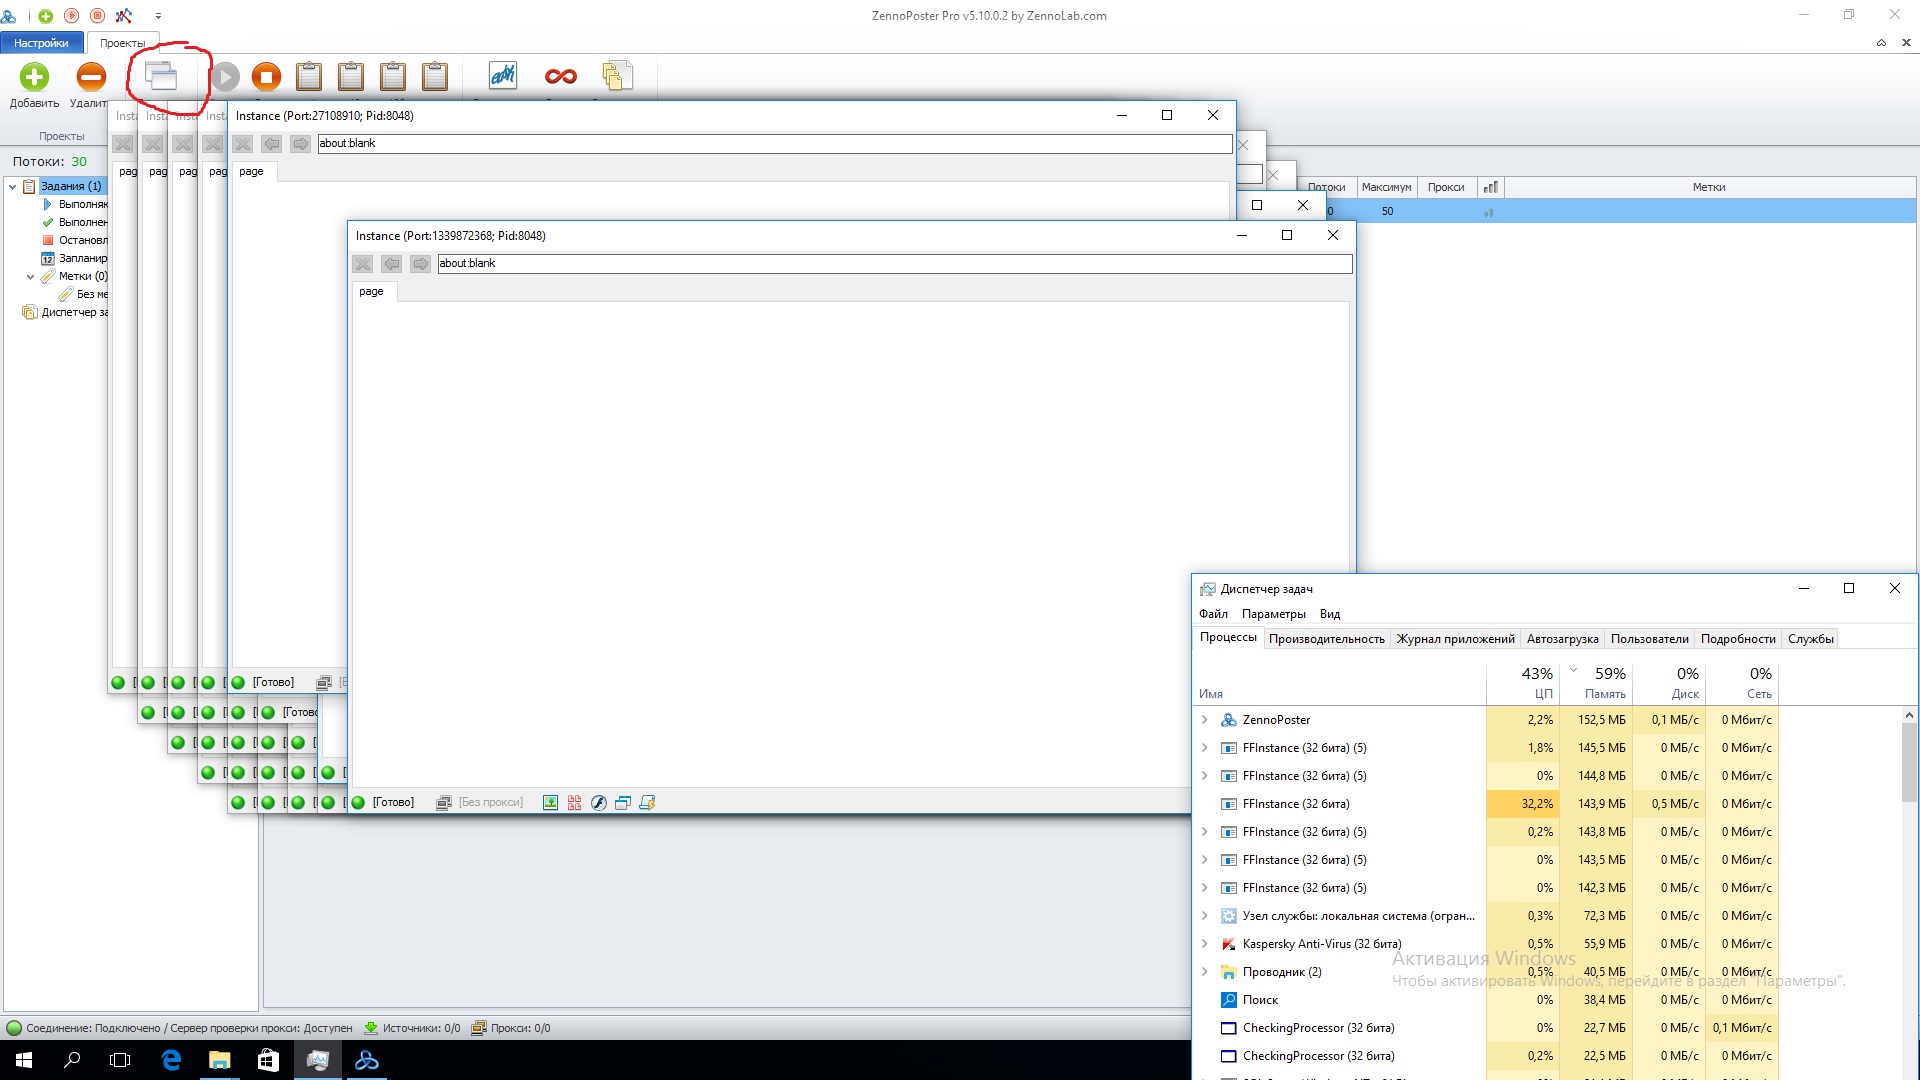This screenshot has height=1080, width=1920.
Task: Click the script lightning icon in status bar
Action: 647,802
